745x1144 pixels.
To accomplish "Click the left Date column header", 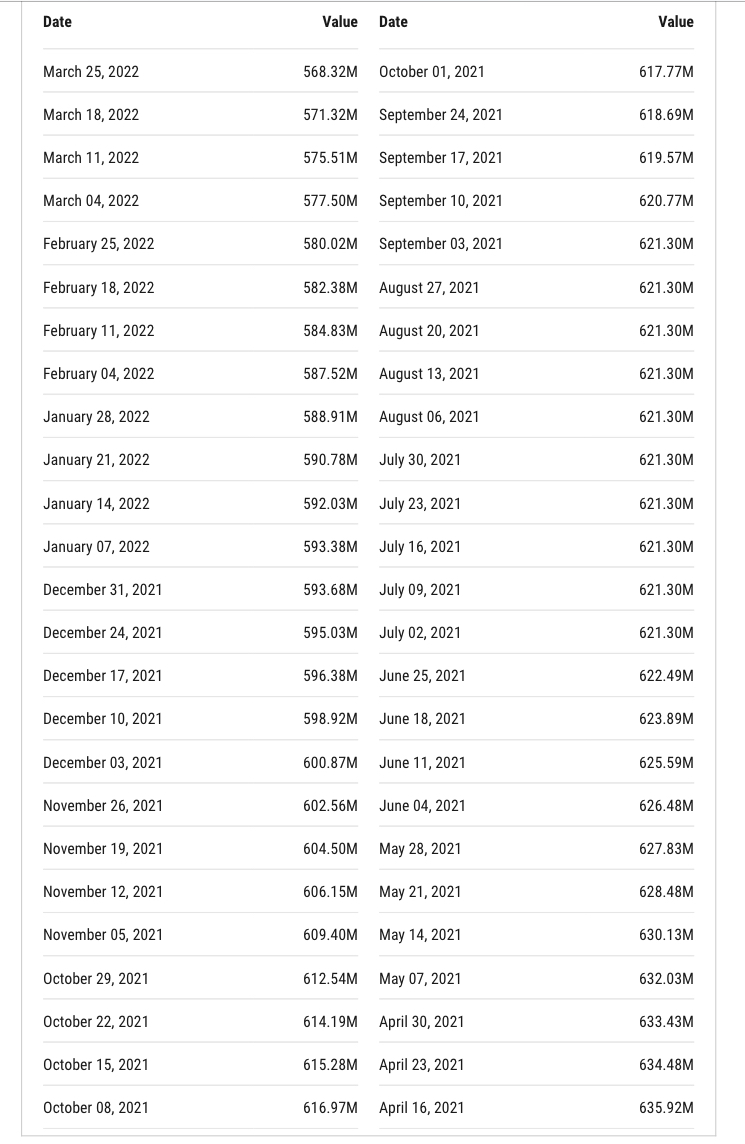I will tap(57, 22).
